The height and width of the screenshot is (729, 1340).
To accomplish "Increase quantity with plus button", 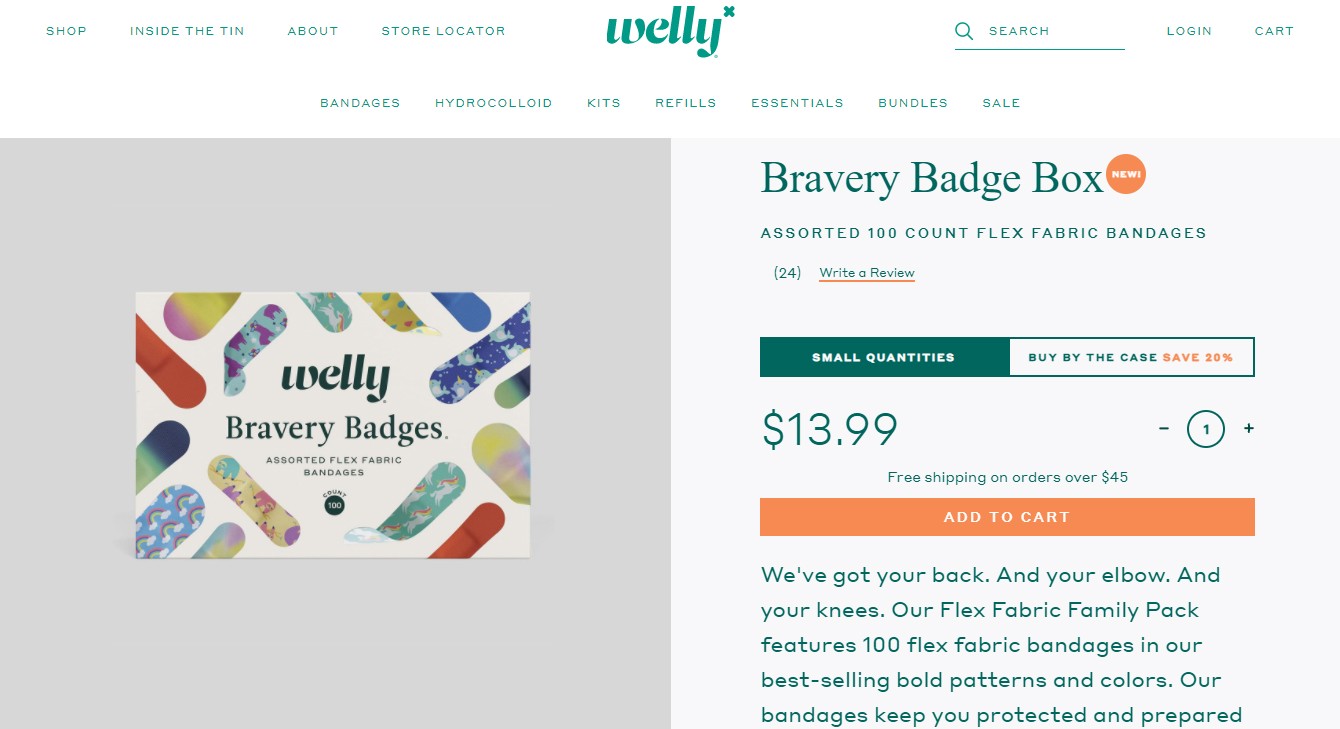I will pos(1249,429).
